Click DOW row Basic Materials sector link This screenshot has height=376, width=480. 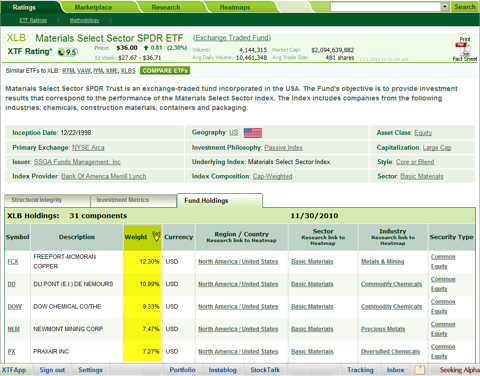coord(312,307)
